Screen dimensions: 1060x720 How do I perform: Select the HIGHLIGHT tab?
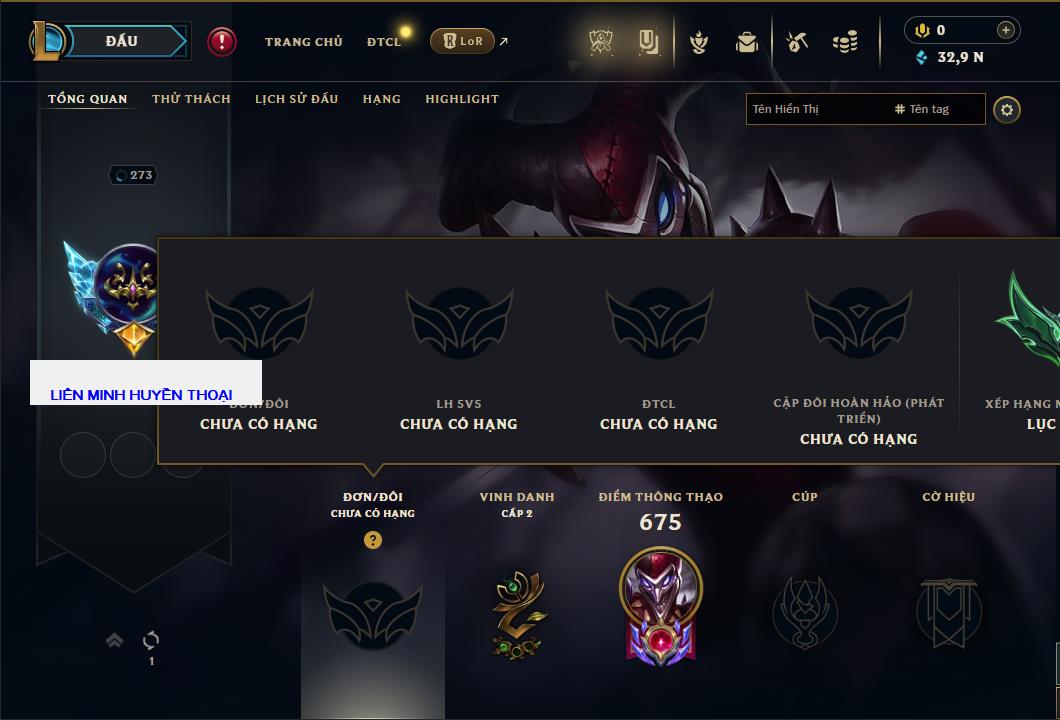click(x=462, y=99)
